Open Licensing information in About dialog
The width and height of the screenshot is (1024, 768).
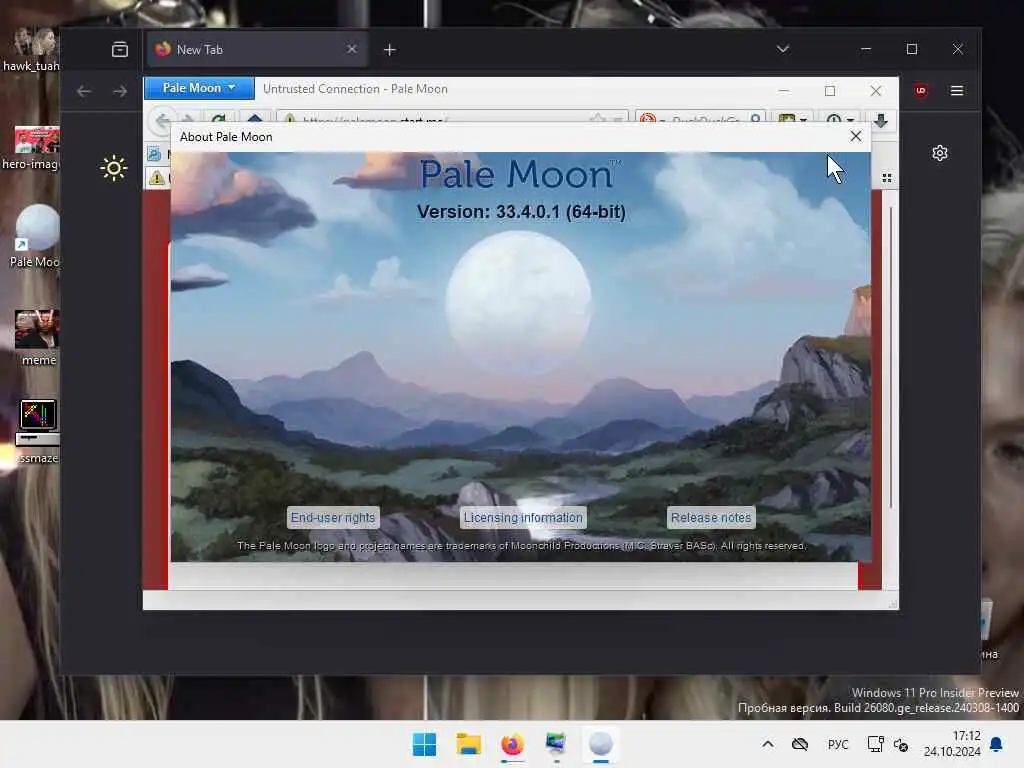click(x=522, y=517)
